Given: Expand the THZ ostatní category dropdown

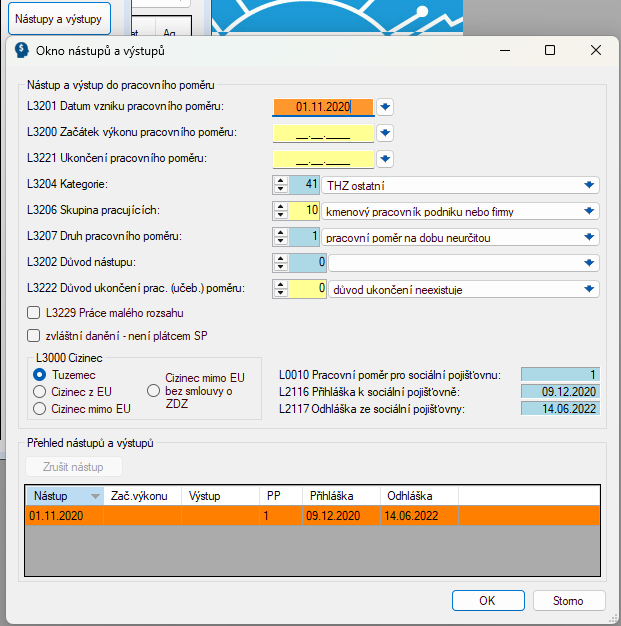Looking at the screenshot, I should pos(589,185).
